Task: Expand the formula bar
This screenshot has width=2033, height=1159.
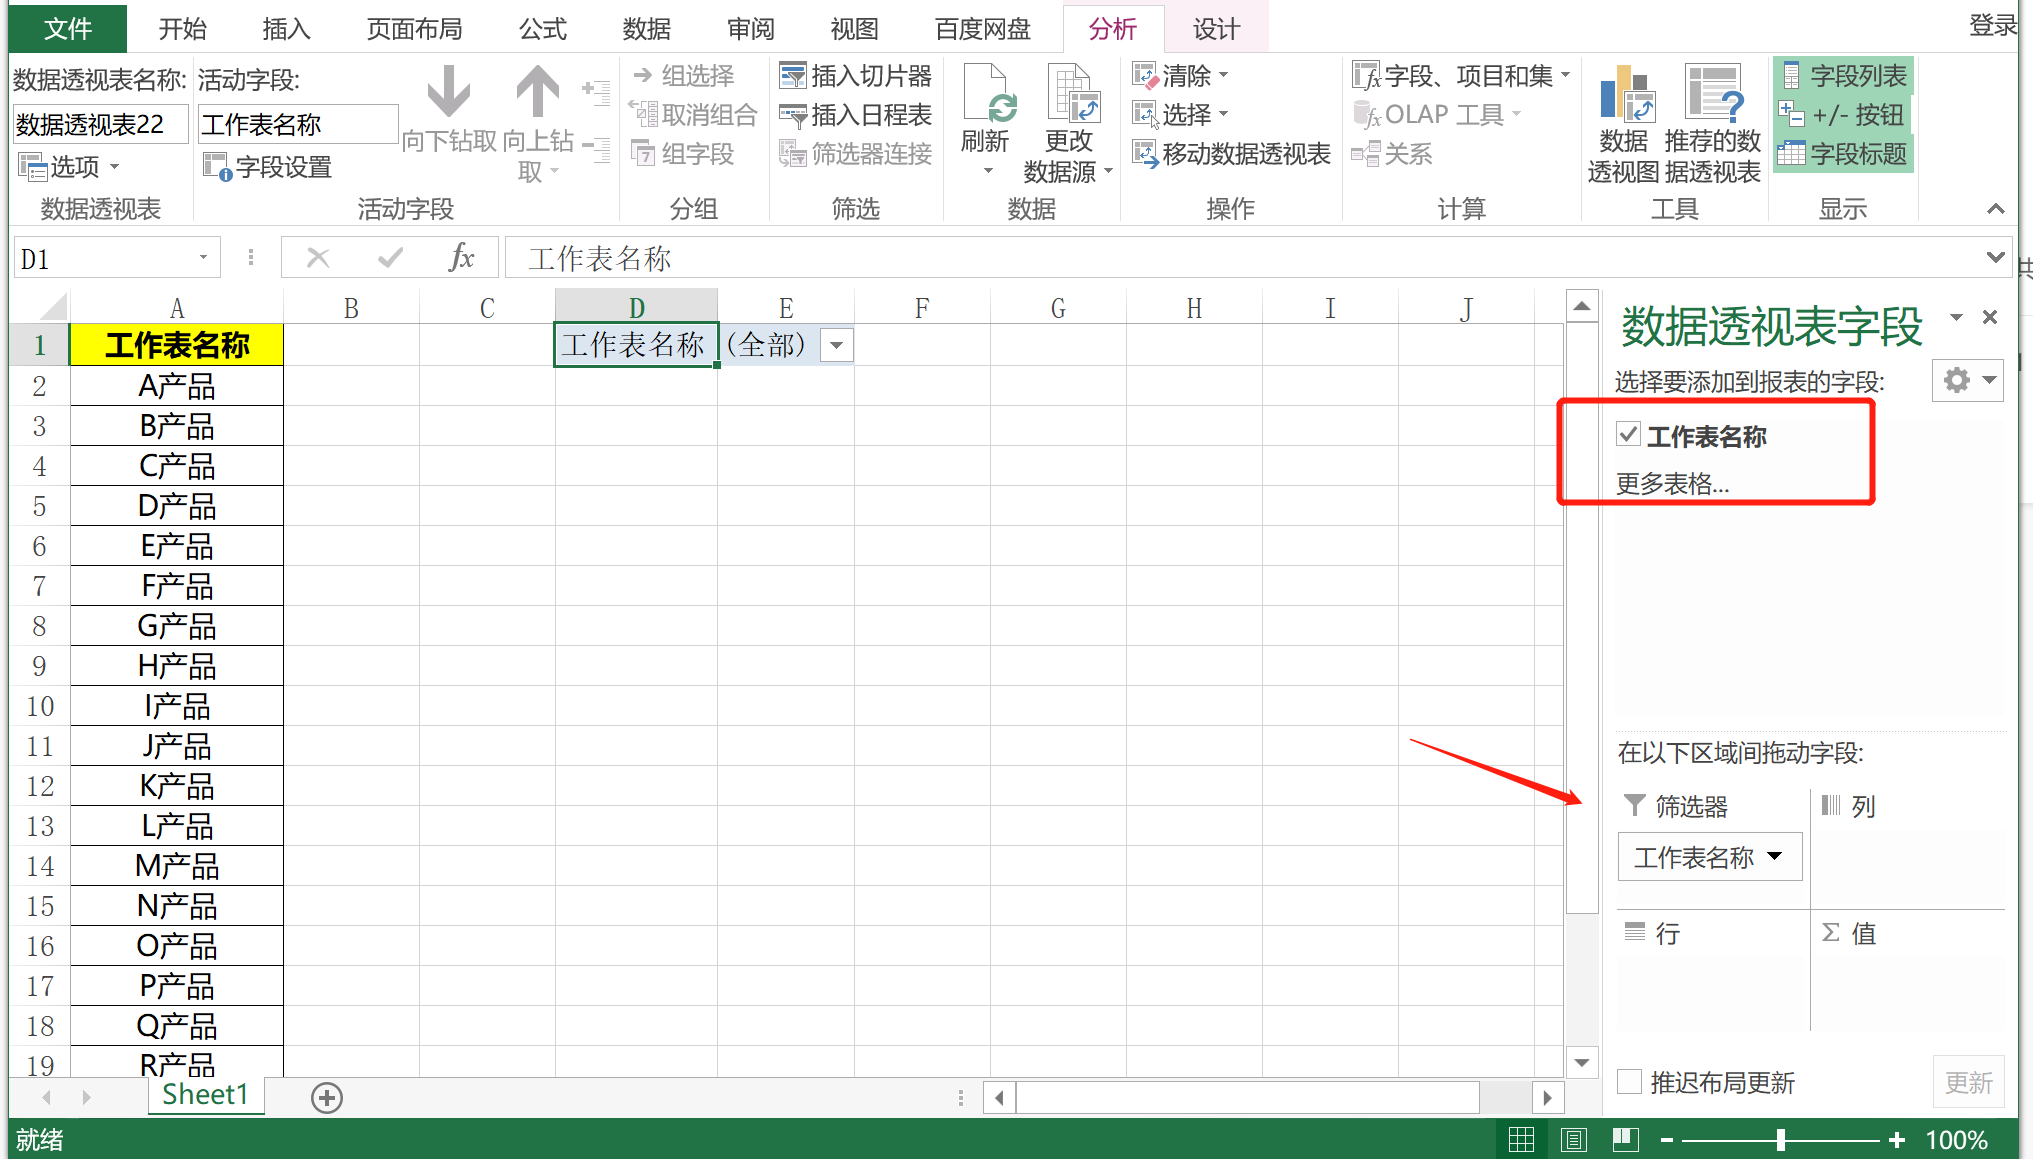Action: click(1996, 258)
